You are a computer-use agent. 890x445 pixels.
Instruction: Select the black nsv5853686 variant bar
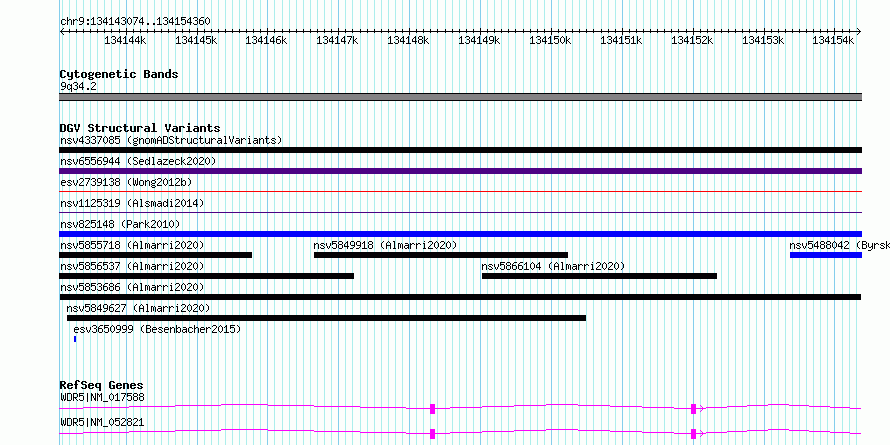tap(460, 297)
